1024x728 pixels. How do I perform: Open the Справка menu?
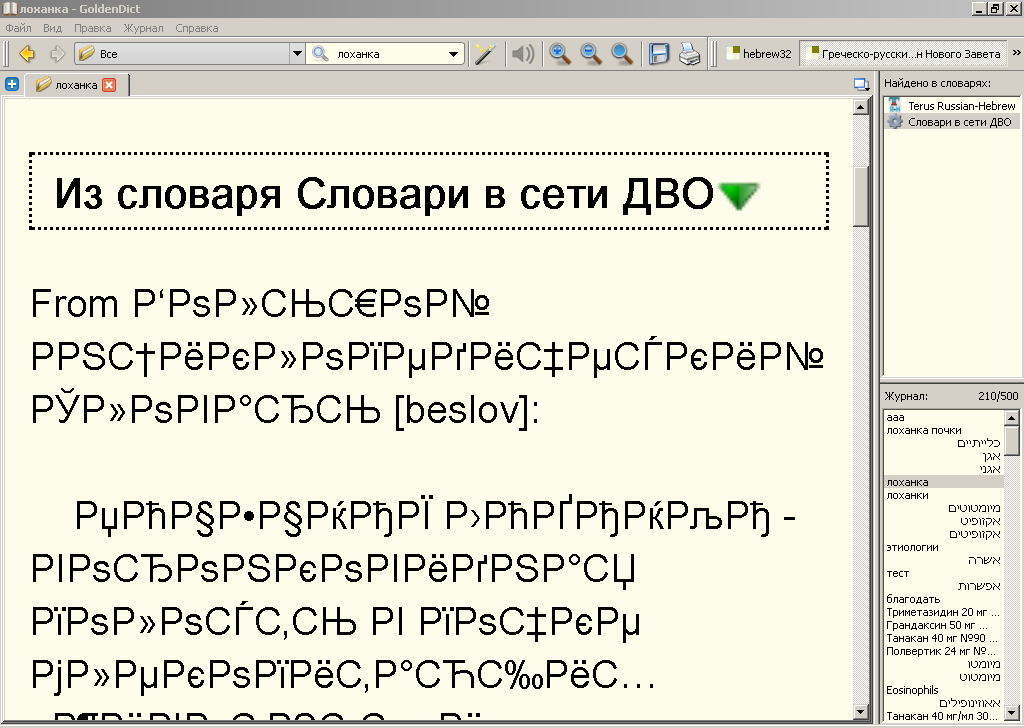click(x=197, y=28)
